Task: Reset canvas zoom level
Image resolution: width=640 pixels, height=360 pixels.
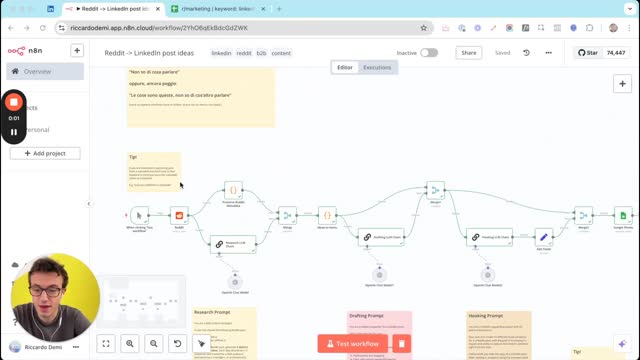Action: (x=178, y=344)
